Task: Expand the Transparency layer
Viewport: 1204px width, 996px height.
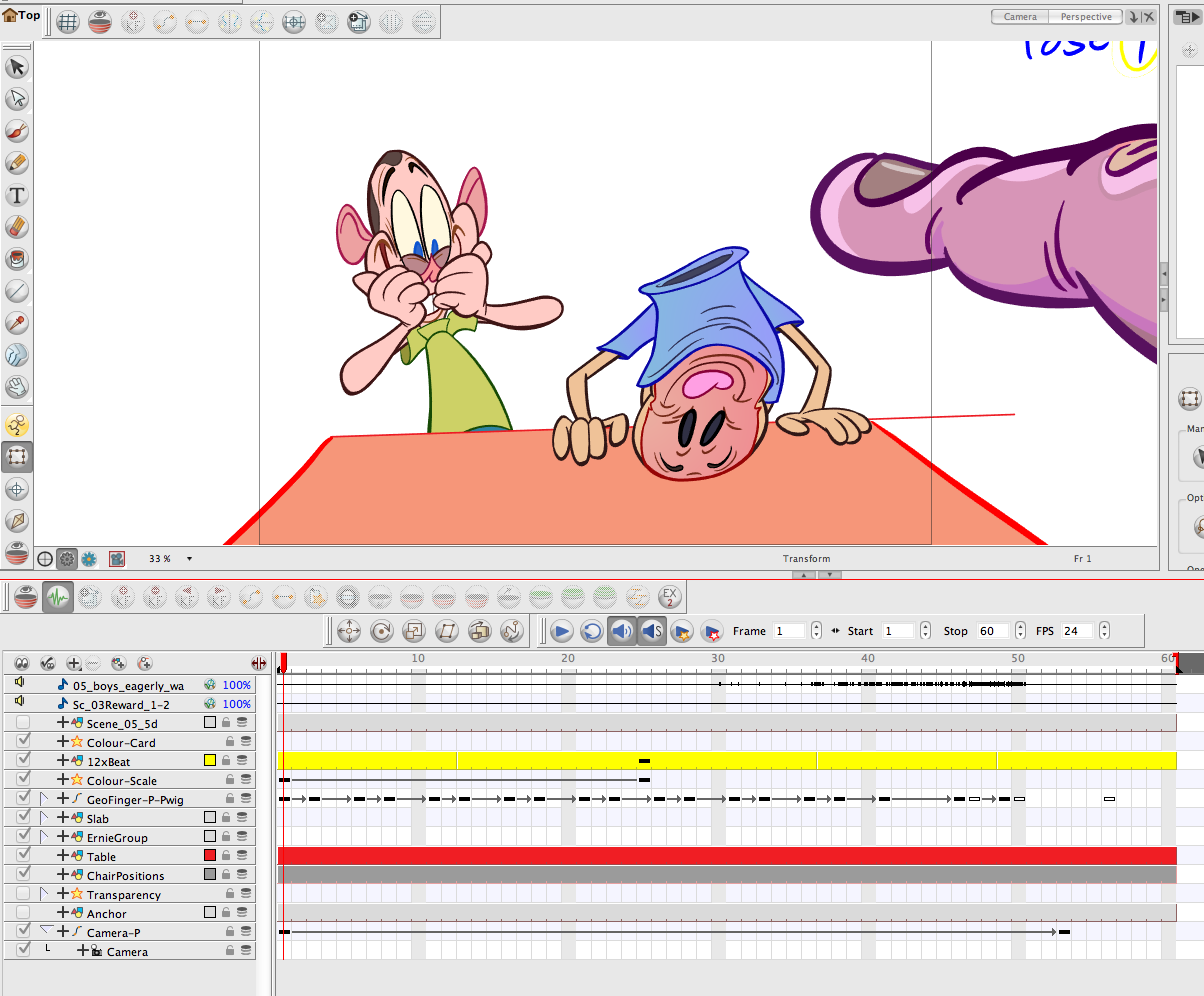Action: coord(43,893)
